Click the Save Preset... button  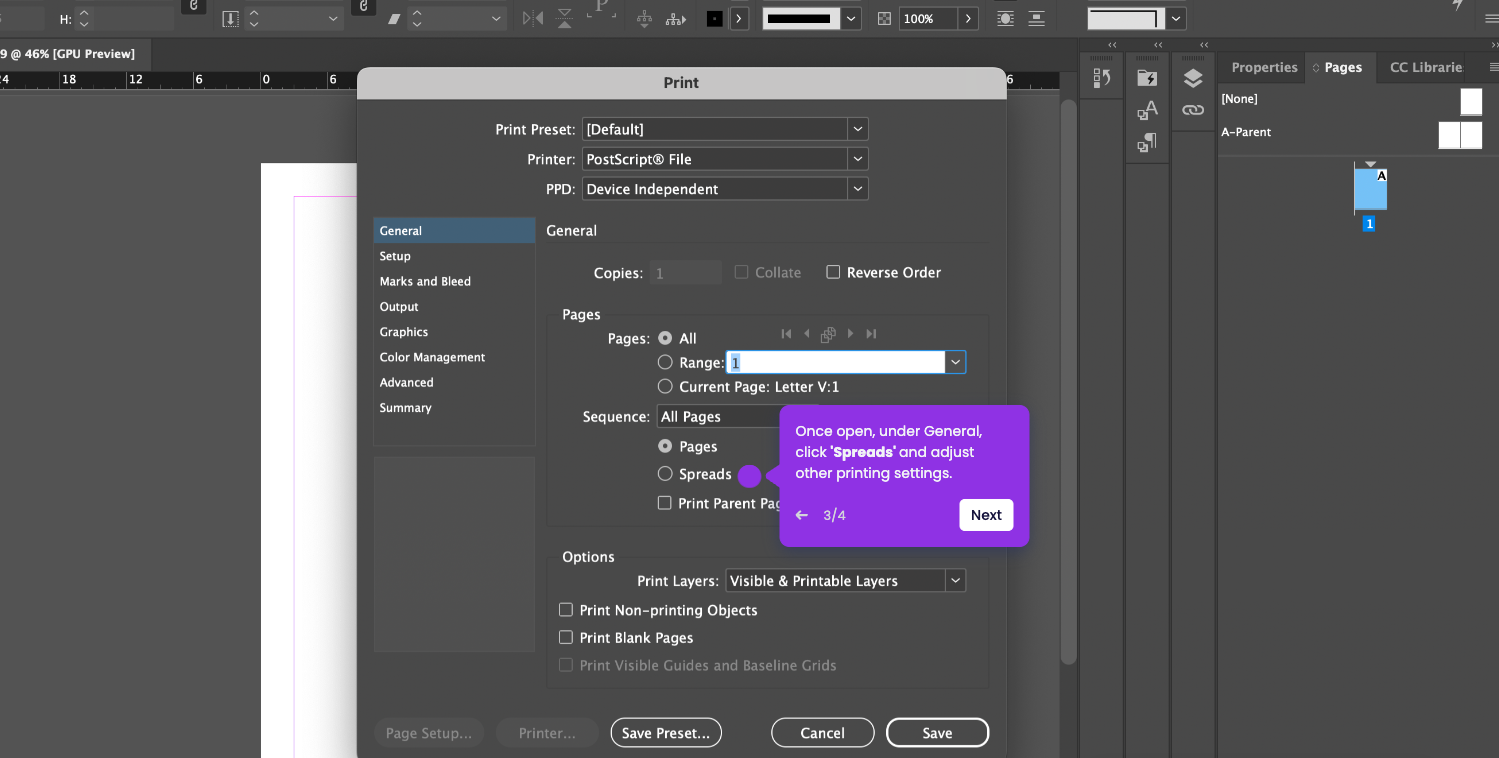(666, 733)
